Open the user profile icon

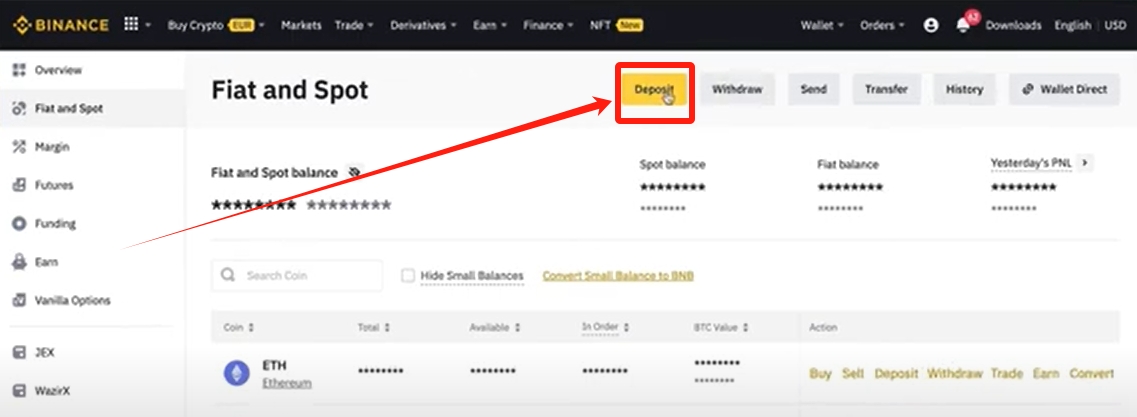point(931,25)
